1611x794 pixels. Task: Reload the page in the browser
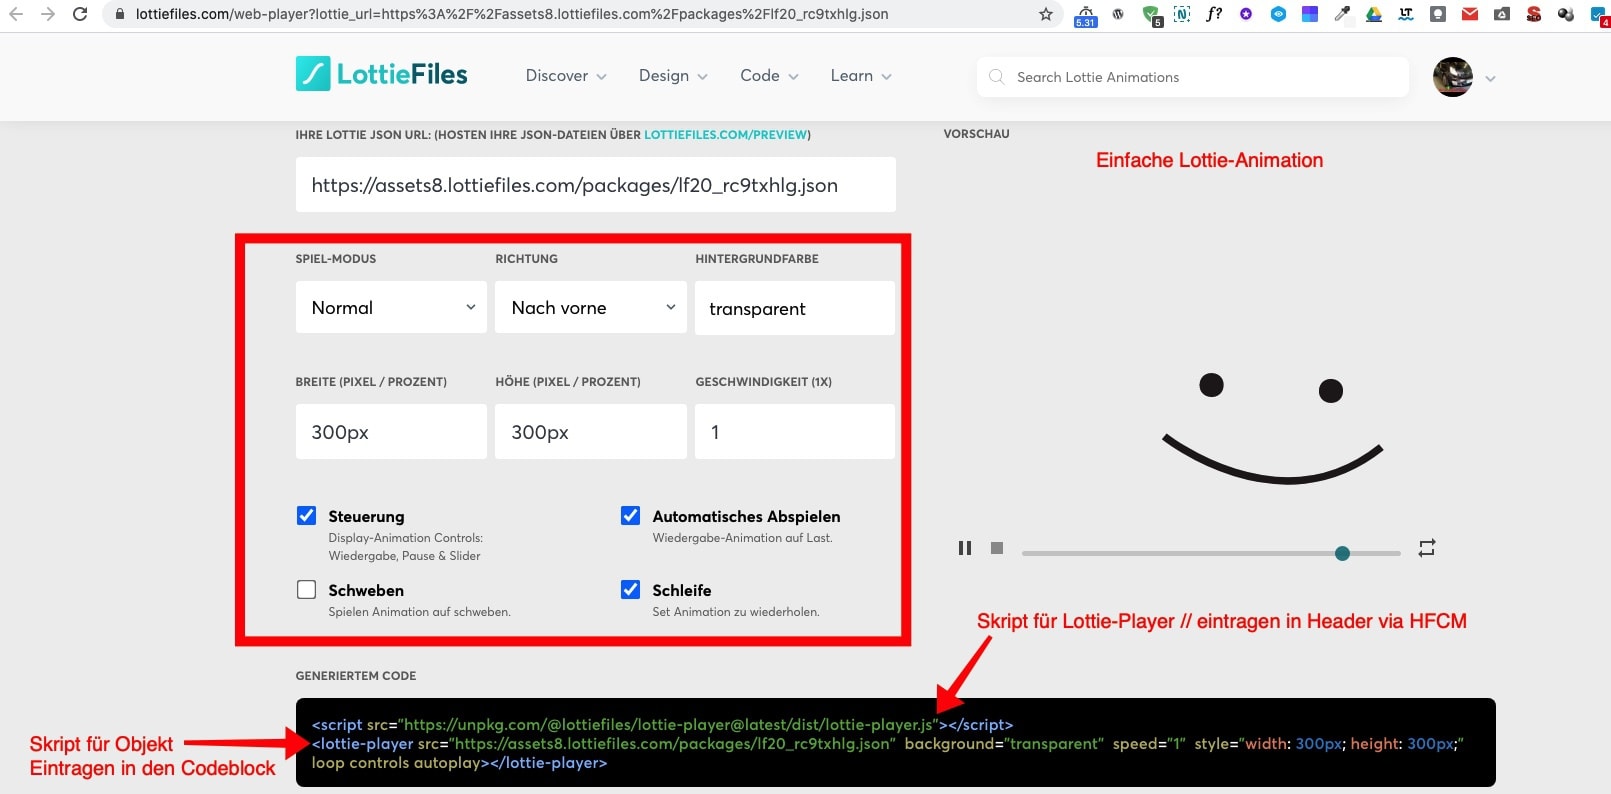coord(80,14)
